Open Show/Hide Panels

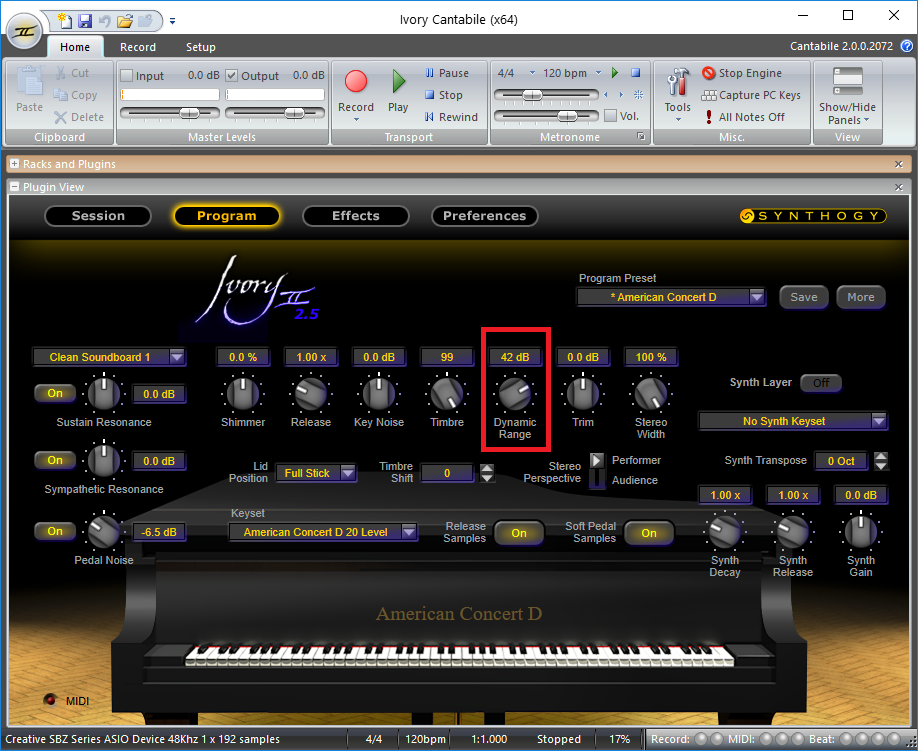[x=847, y=95]
